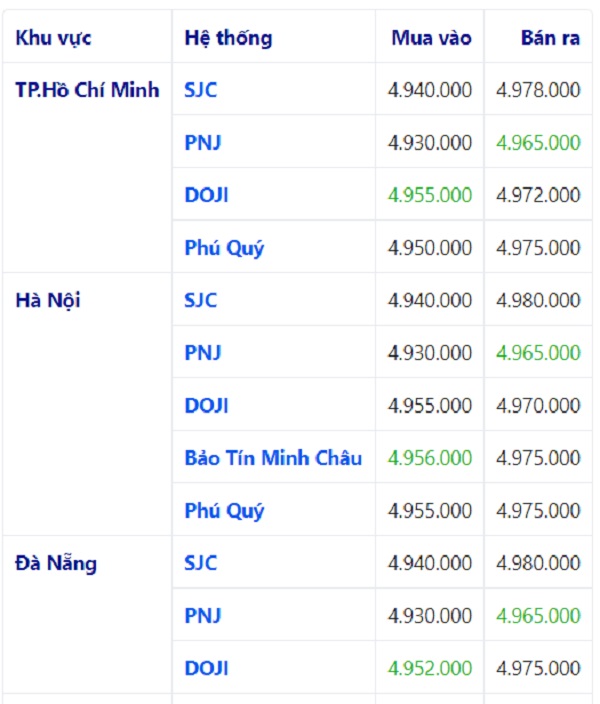Select the DOJI link in the Hà Nội rows
Screen dimensions: 600x704
tap(207, 406)
